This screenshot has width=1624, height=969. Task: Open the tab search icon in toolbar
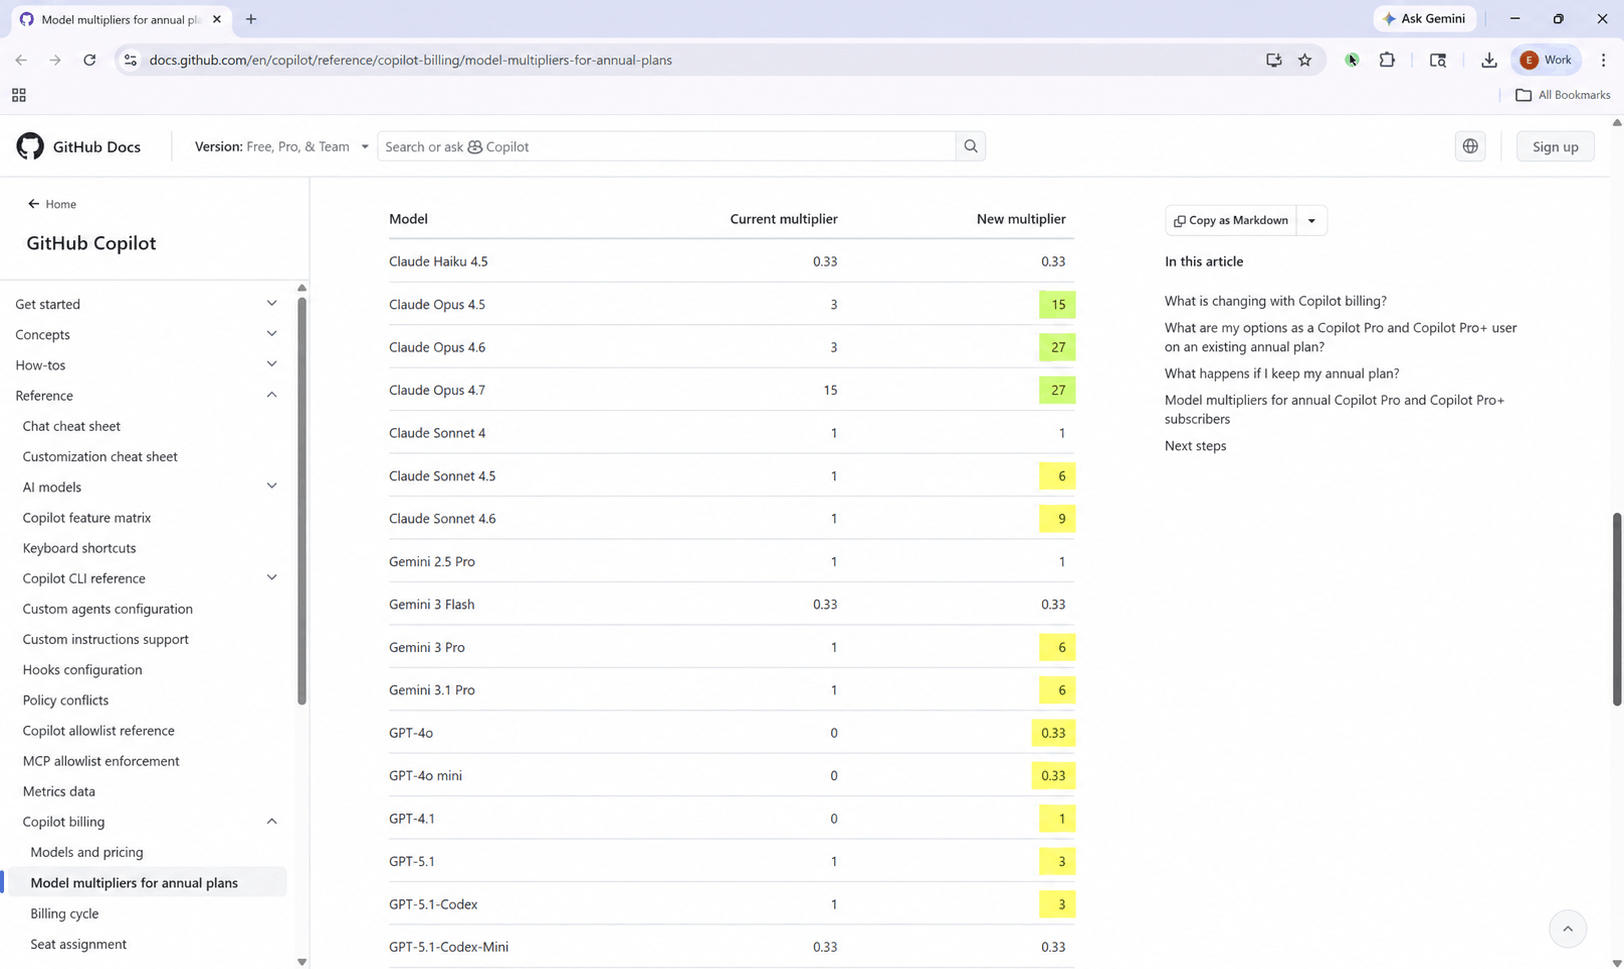point(1438,60)
